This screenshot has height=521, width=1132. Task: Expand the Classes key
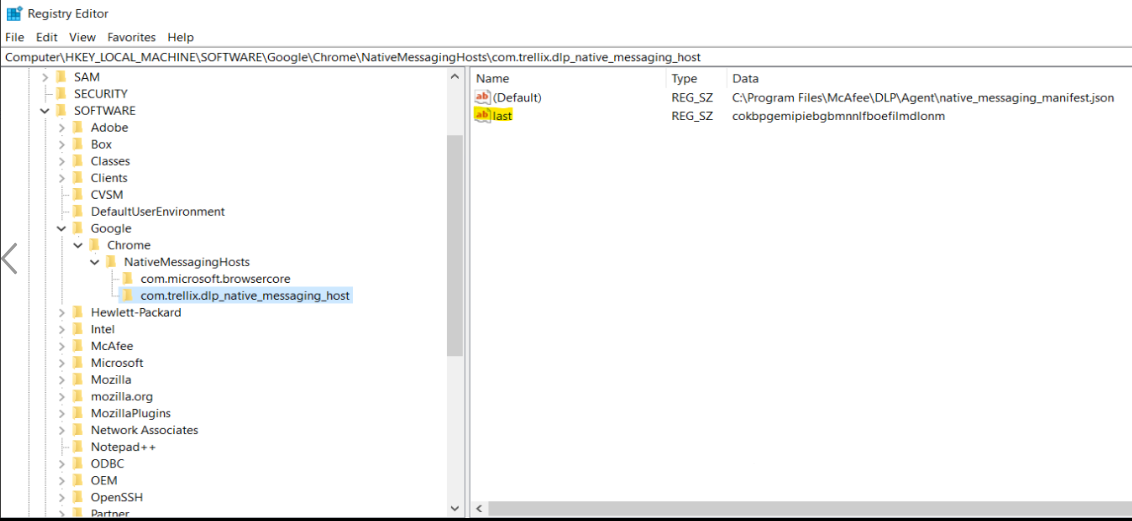pyautogui.click(x=62, y=161)
